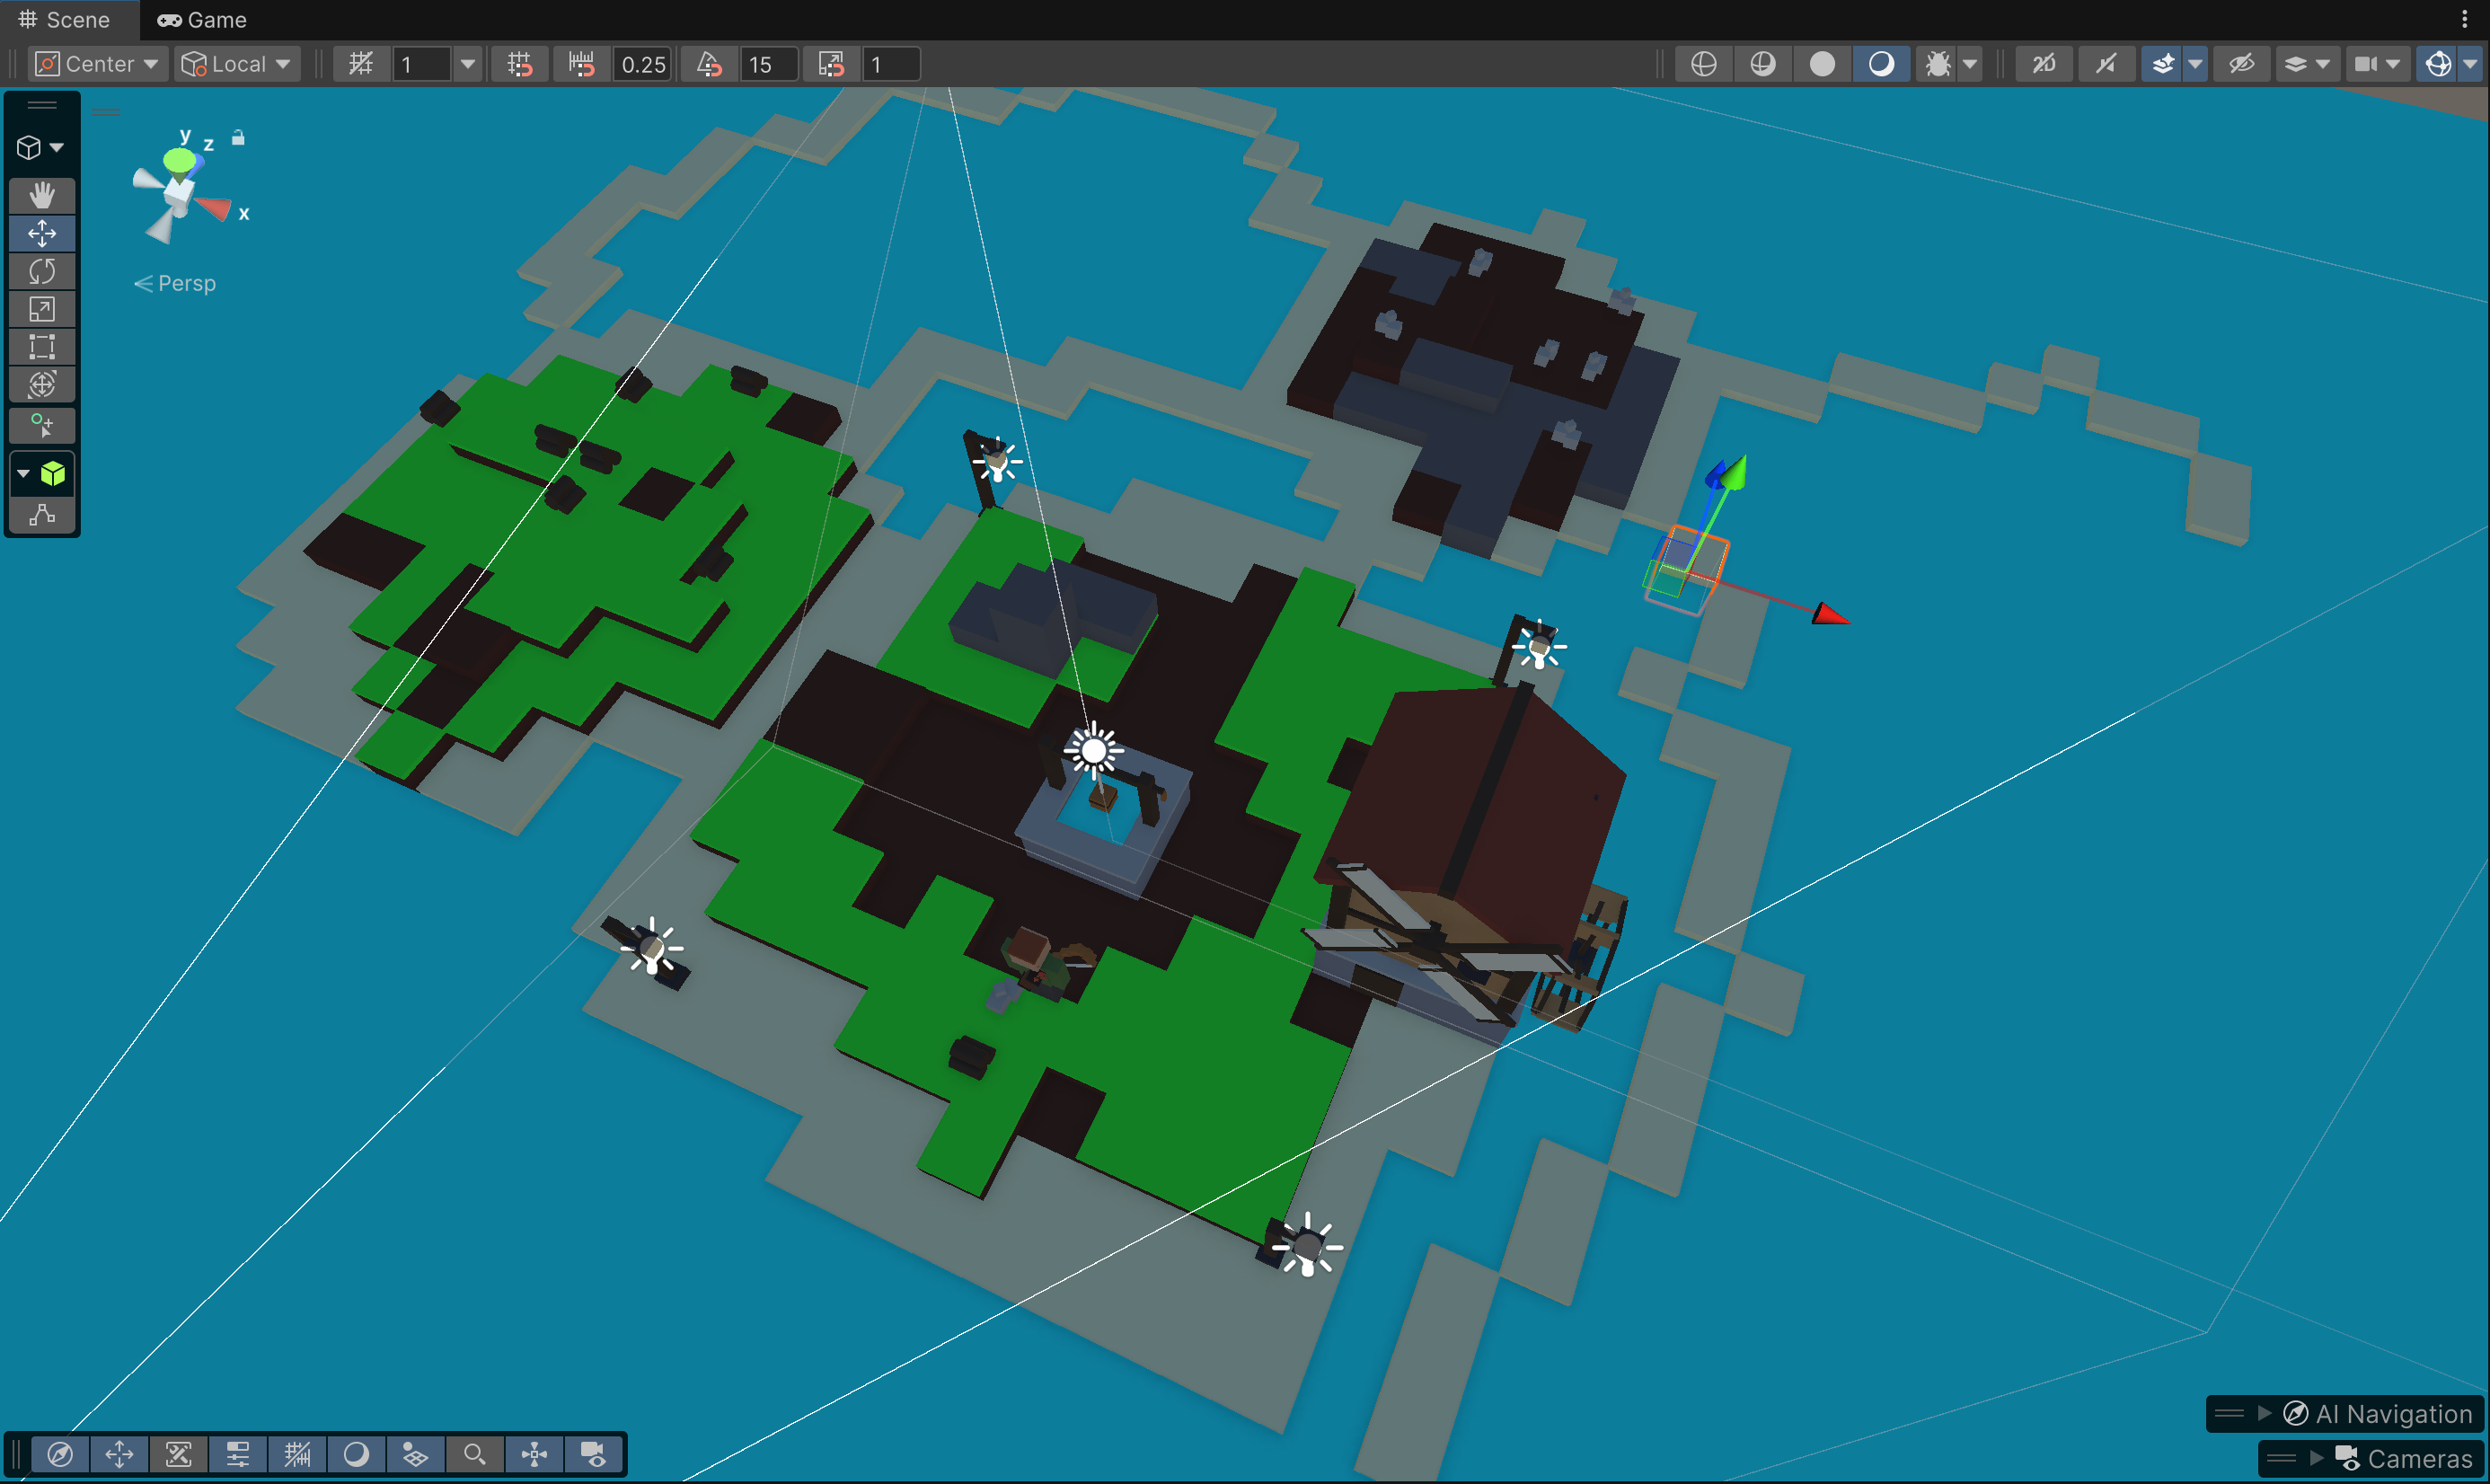Switch to the Game tab
This screenshot has height=1484, width=2490.
click(x=202, y=20)
